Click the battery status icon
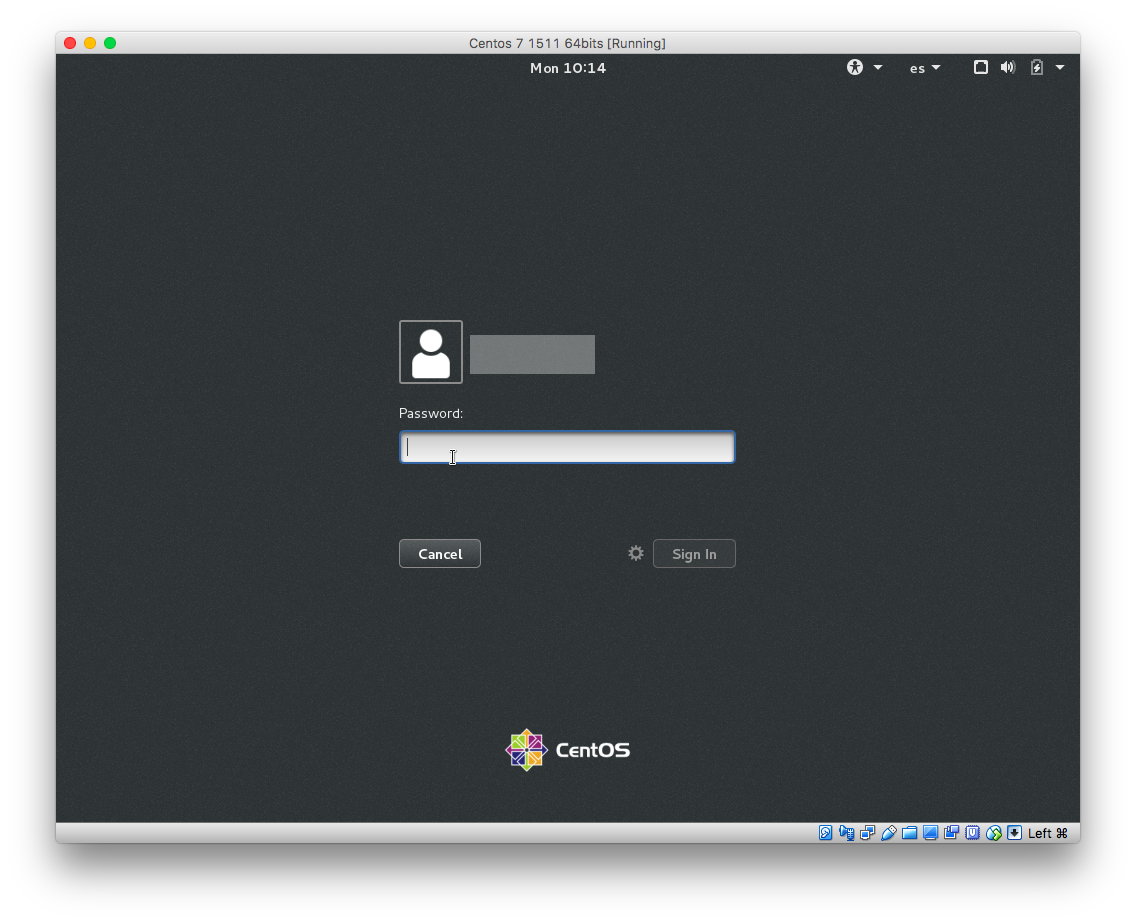Viewport: 1136px width, 923px height. point(1037,67)
